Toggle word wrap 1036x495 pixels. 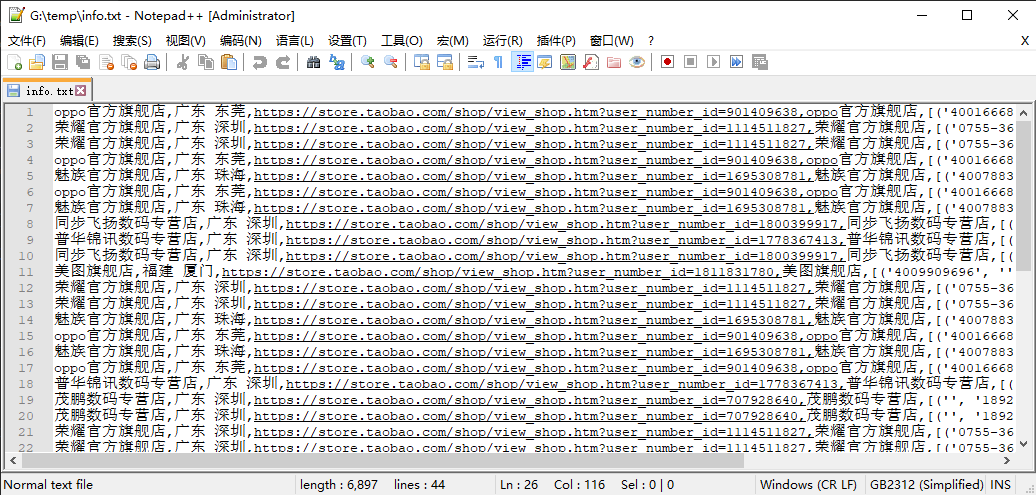pyautogui.click(x=476, y=62)
